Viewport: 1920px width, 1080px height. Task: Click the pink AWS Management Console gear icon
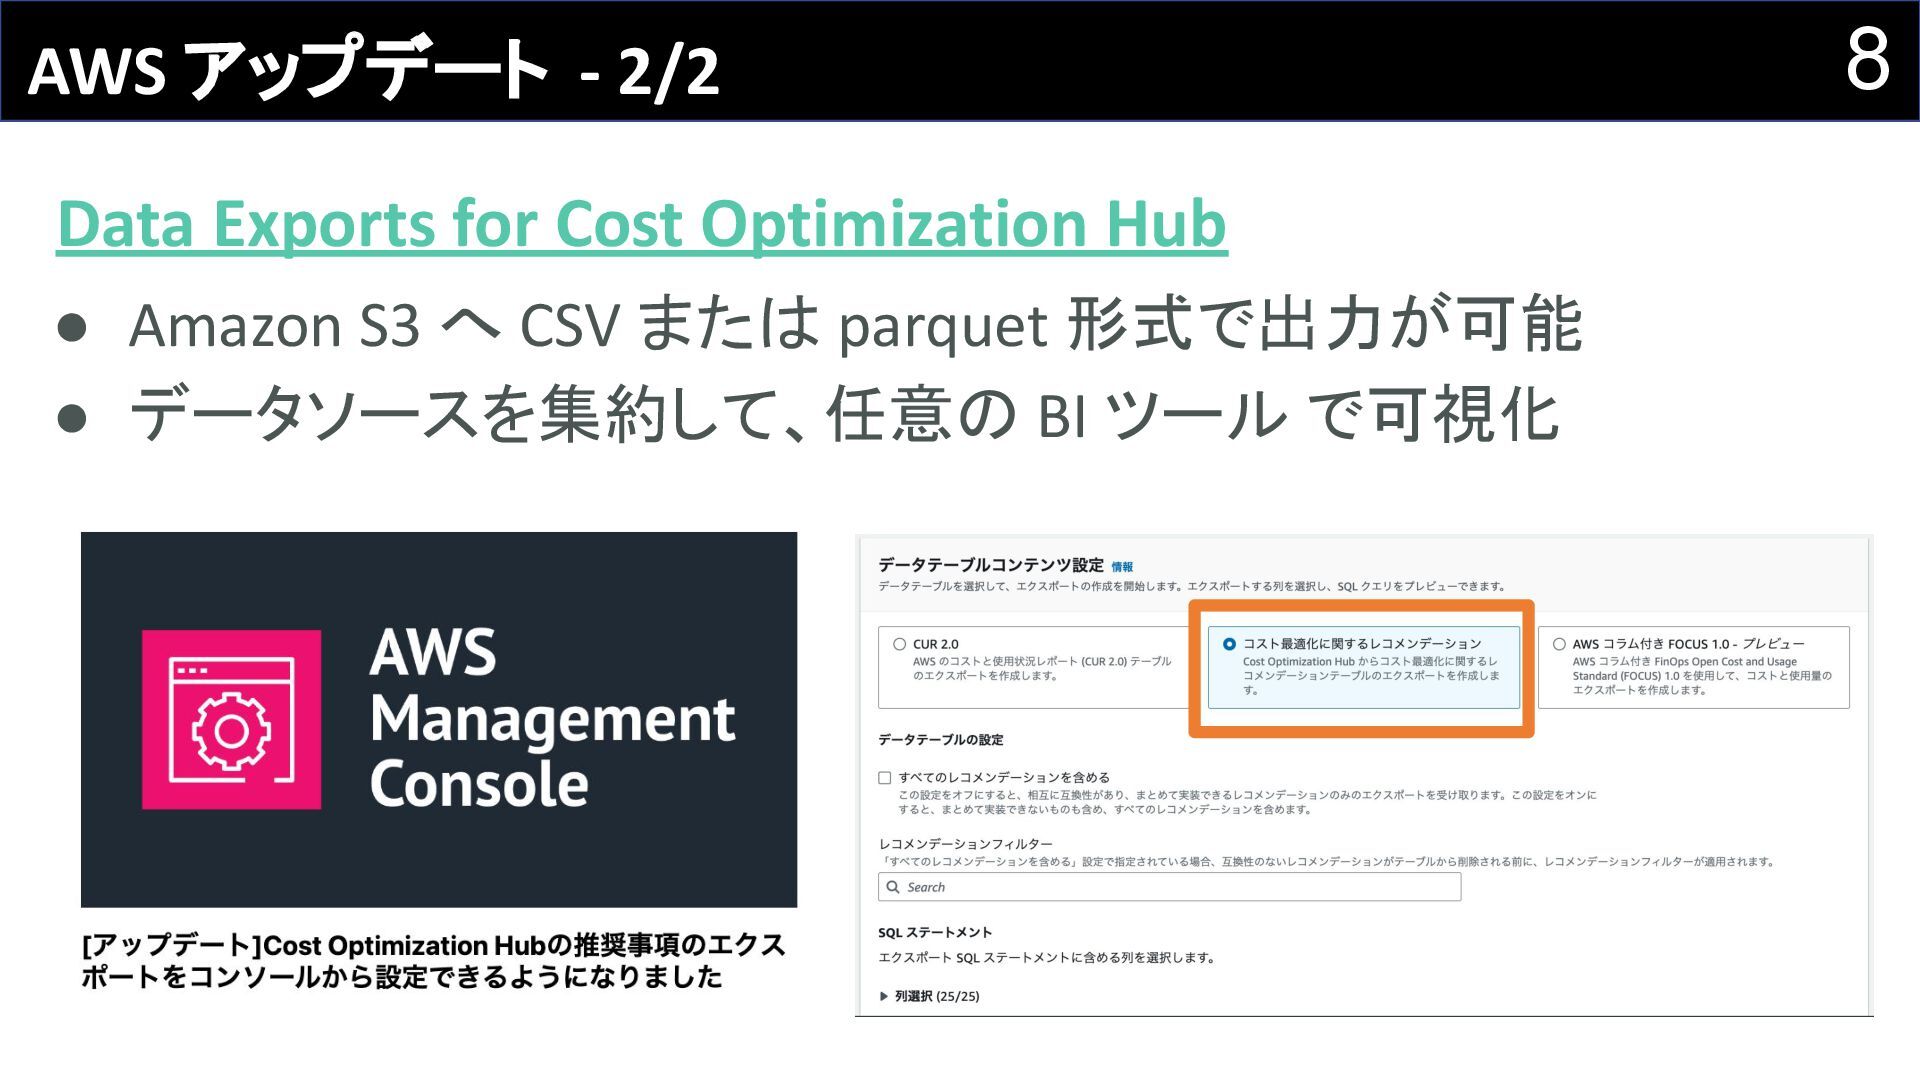pyautogui.click(x=231, y=720)
